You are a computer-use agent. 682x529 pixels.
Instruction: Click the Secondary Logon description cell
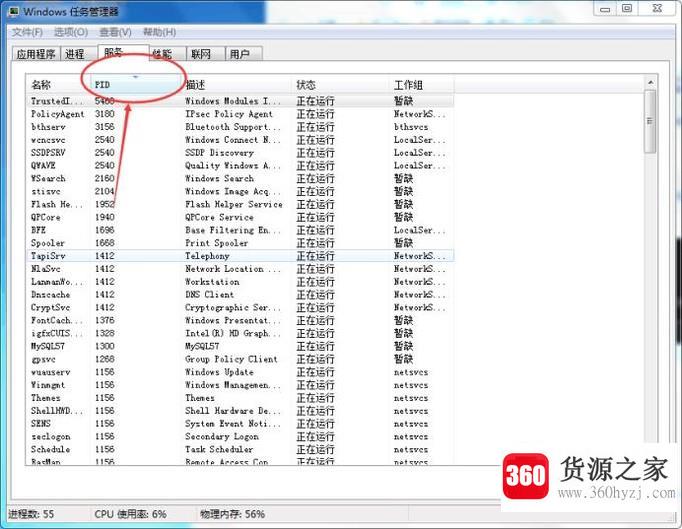(x=222, y=437)
